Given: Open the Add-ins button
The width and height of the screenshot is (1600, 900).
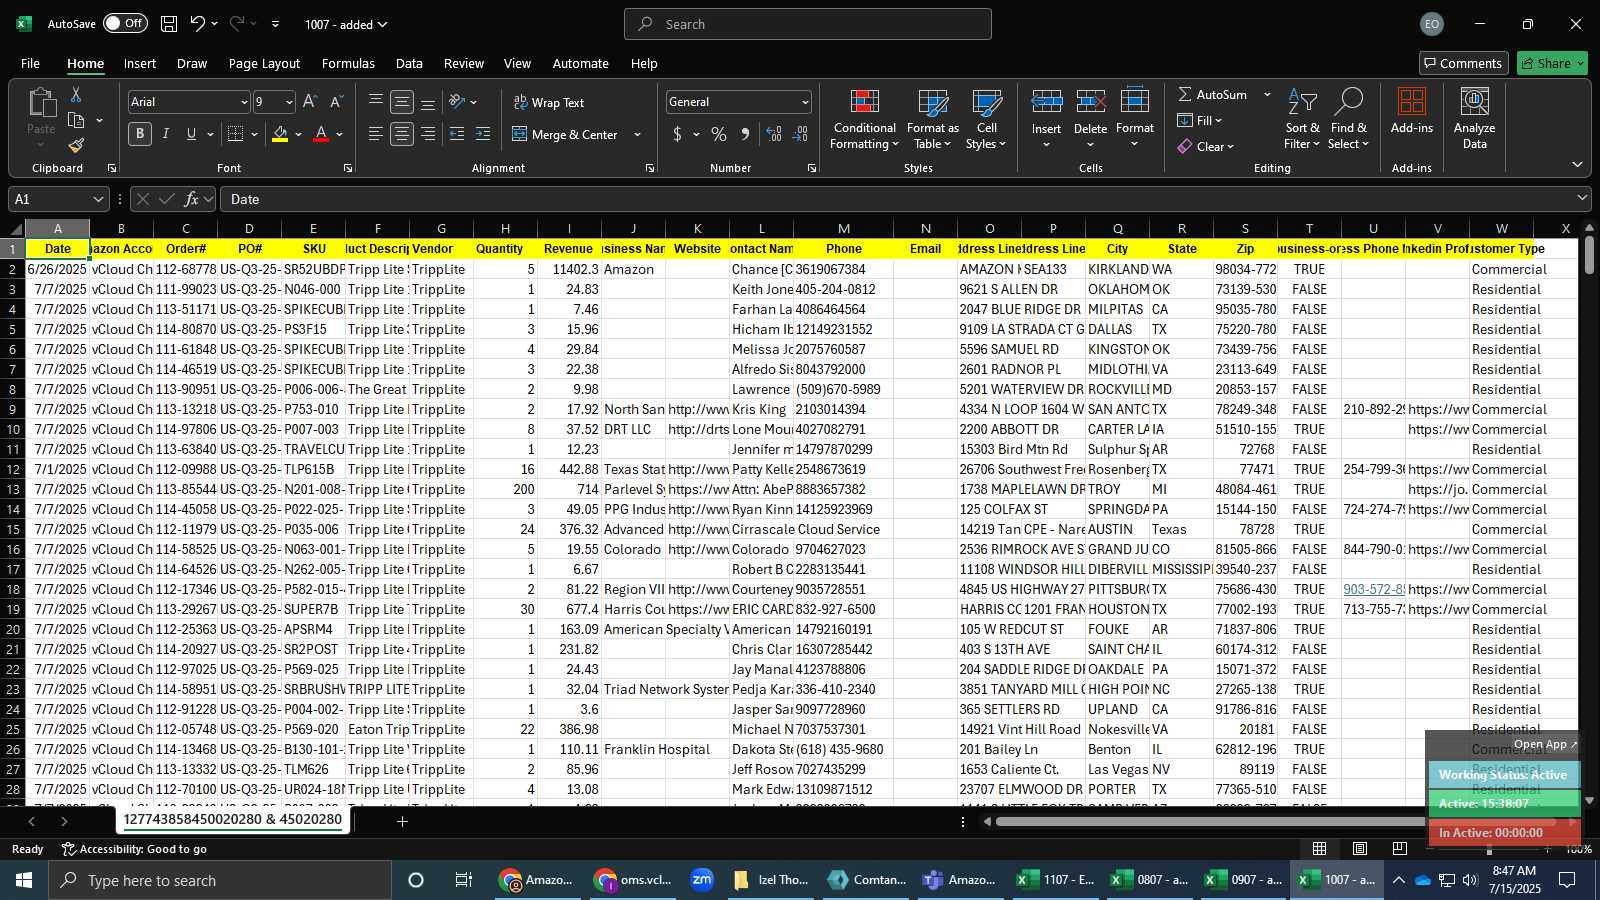Looking at the screenshot, I should point(1411,112).
